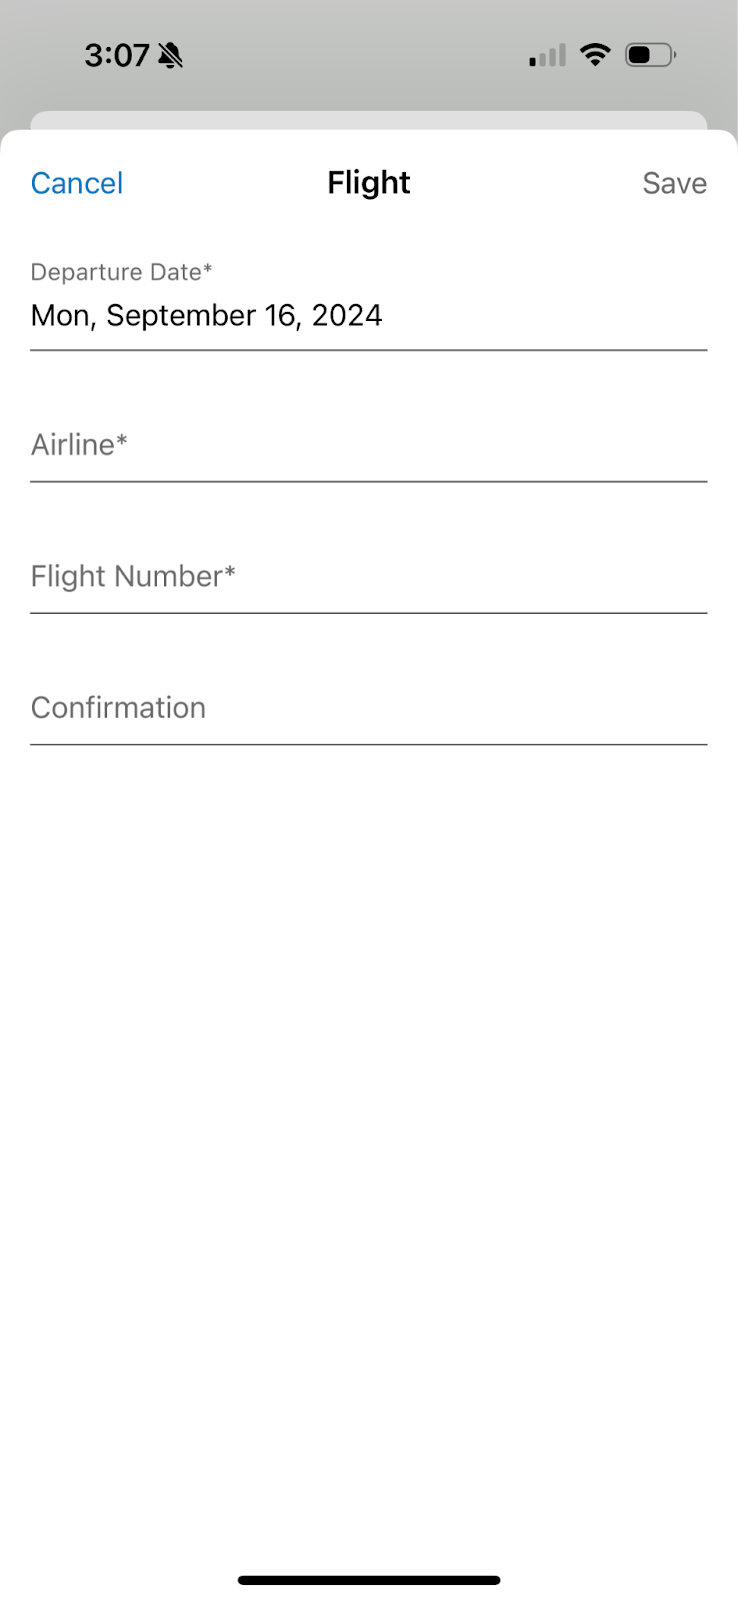Tap the asterisk next to Airline
This screenshot has height=1600, width=738.
(x=122, y=440)
